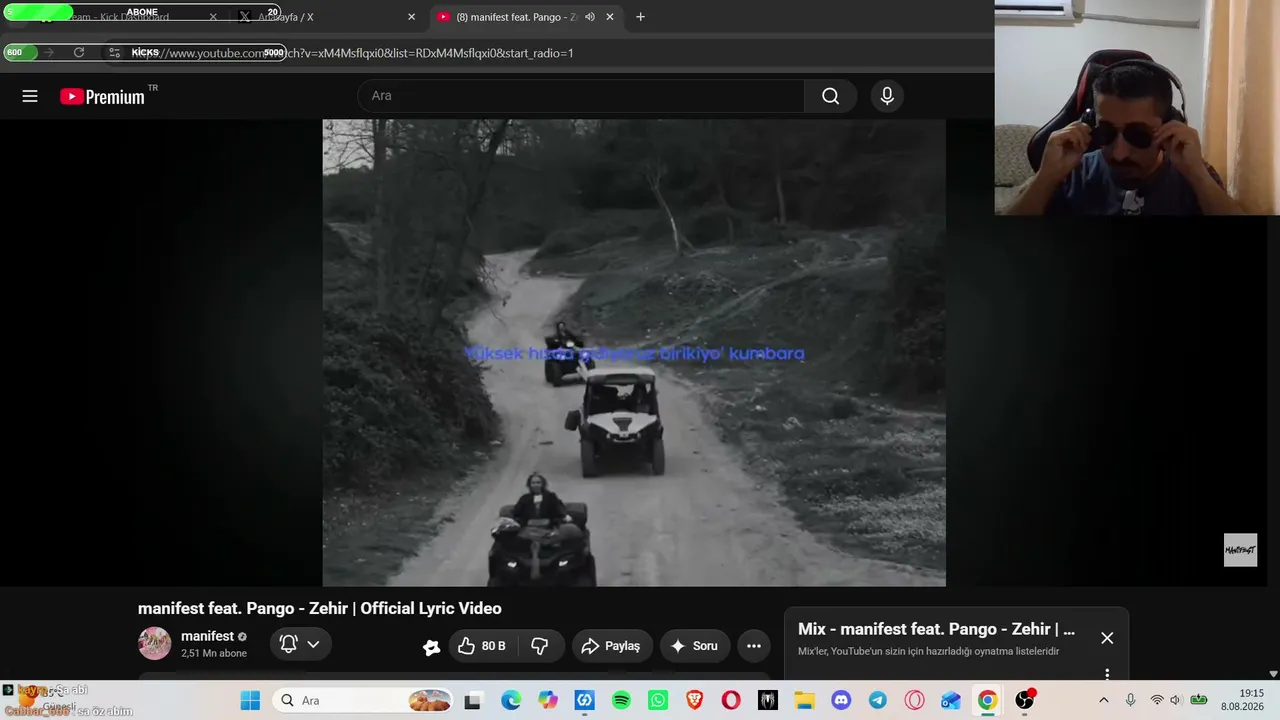
Task: Launch Opera browser from the taskbar
Action: coord(731,701)
